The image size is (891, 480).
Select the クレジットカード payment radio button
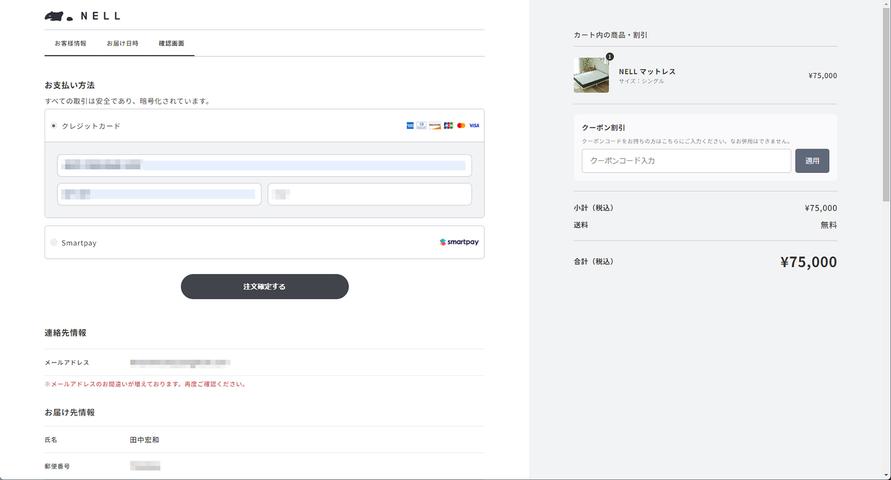tap(53, 126)
